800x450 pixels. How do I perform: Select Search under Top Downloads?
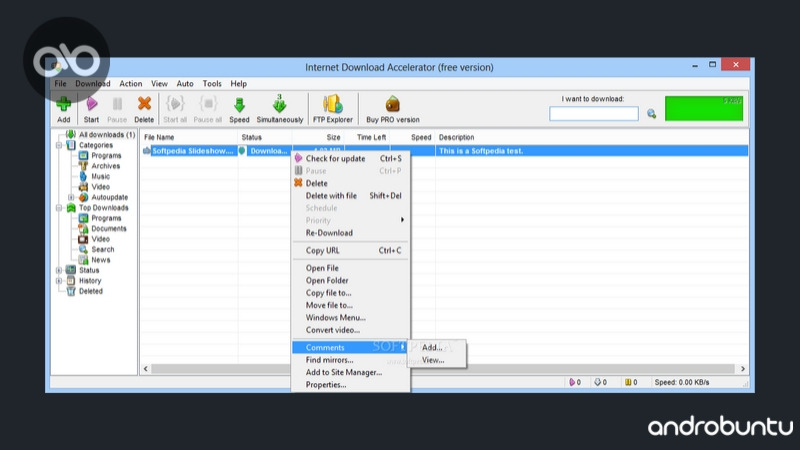pos(103,249)
